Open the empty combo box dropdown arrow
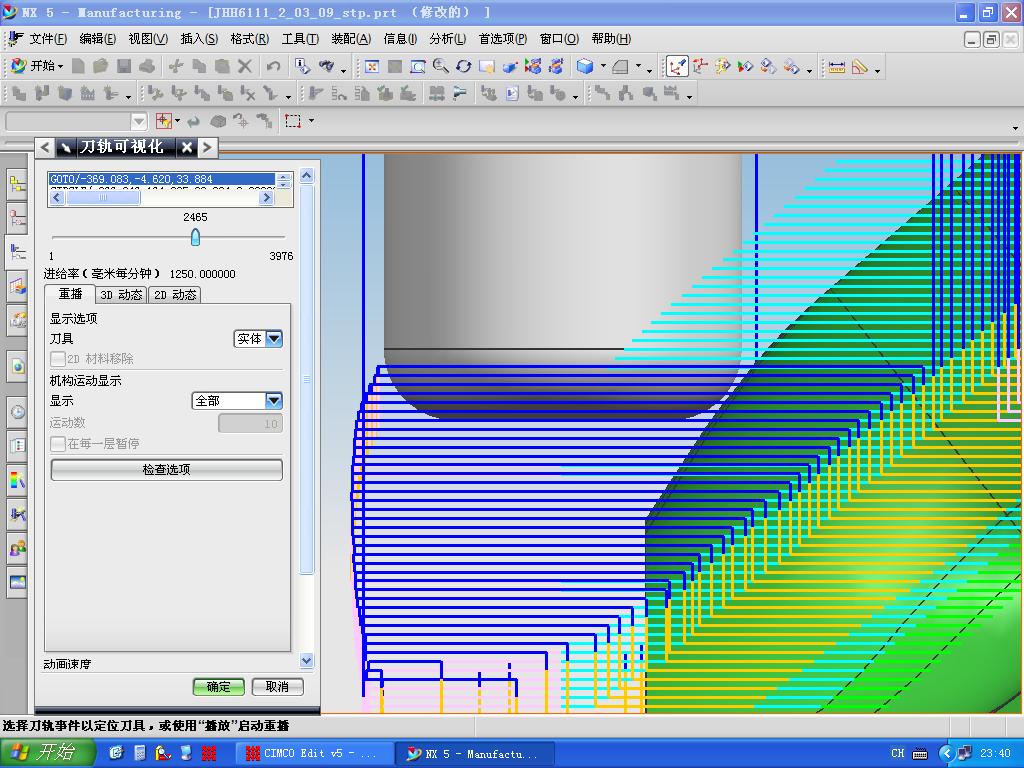 click(138, 121)
